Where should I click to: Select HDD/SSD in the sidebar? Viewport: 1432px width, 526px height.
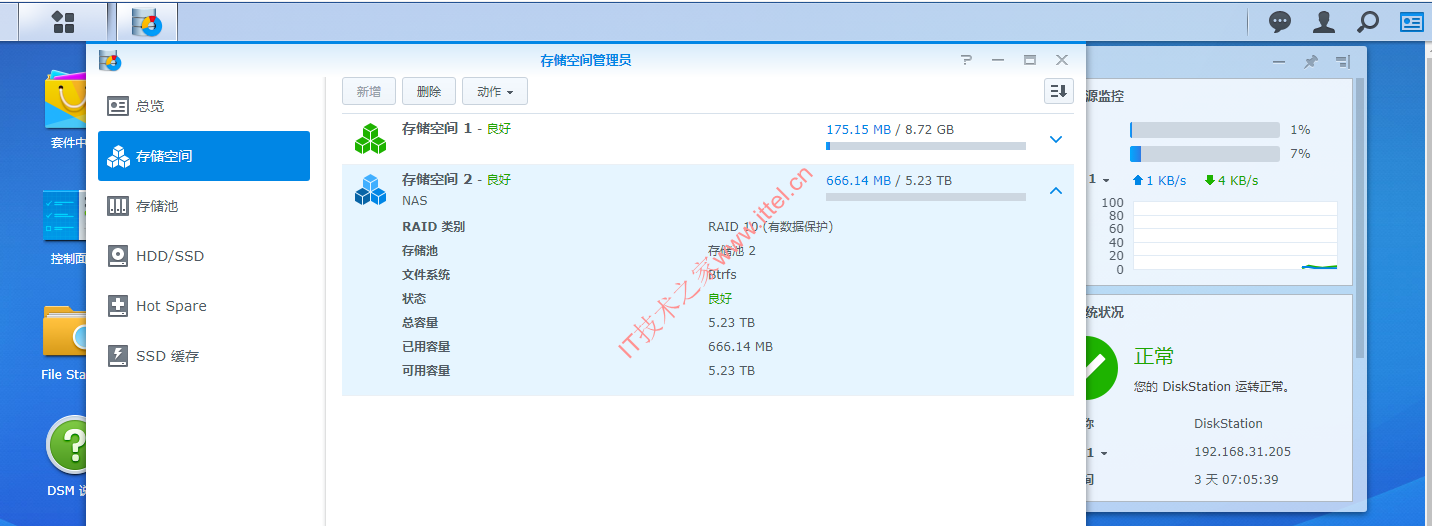pos(204,256)
